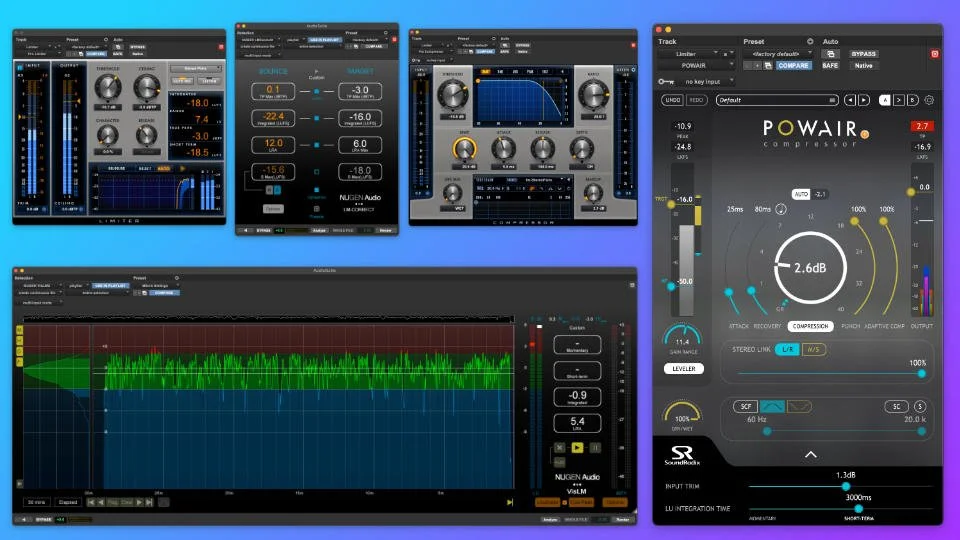Open POWAIR plugin name dropdown
Screen dimensions: 960x540
pos(696,66)
